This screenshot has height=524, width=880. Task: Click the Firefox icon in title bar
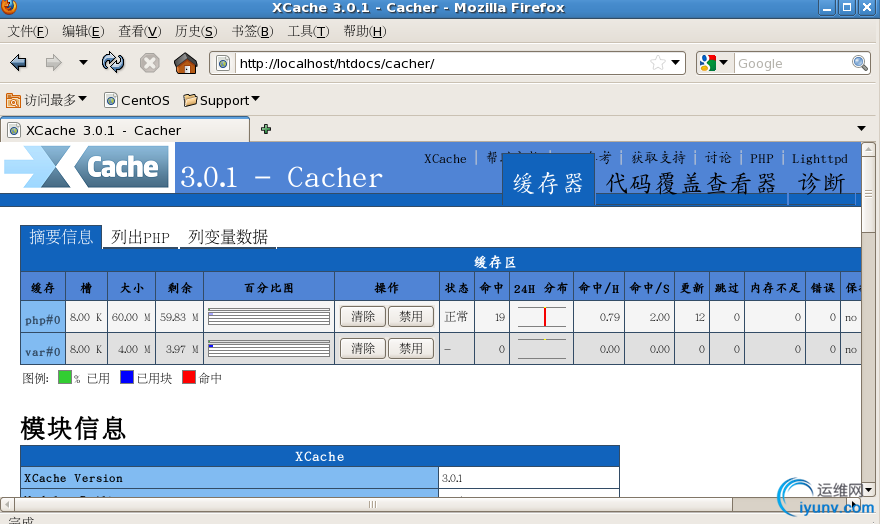click(x=9, y=7)
